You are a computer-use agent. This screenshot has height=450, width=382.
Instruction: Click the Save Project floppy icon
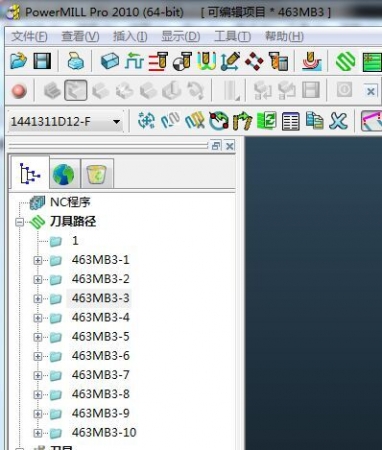(42, 61)
